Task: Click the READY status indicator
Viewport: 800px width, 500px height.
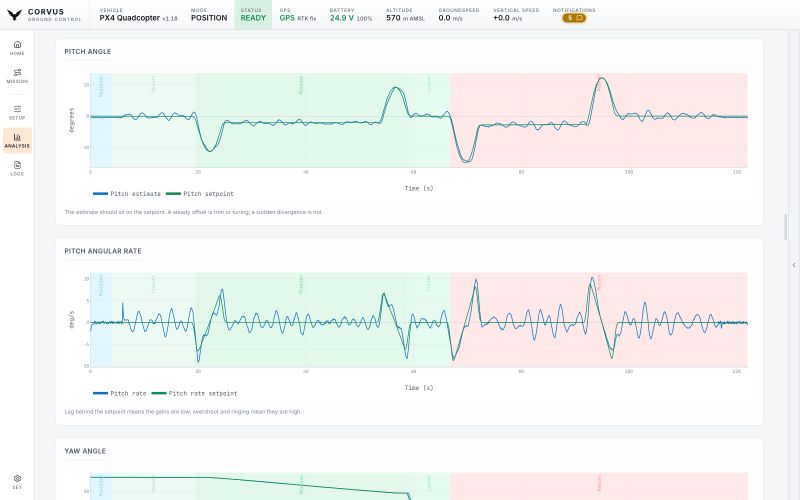Action: coord(253,15)
